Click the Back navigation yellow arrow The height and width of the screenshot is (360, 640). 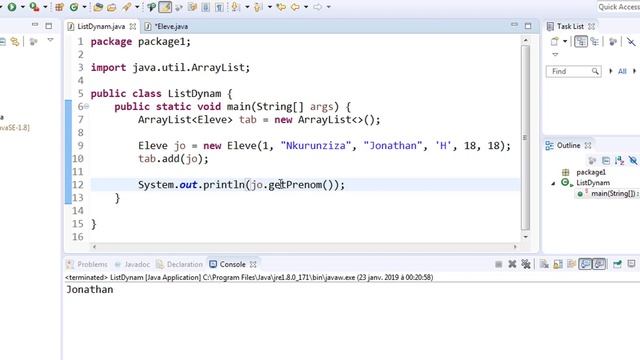click(295, 7)
